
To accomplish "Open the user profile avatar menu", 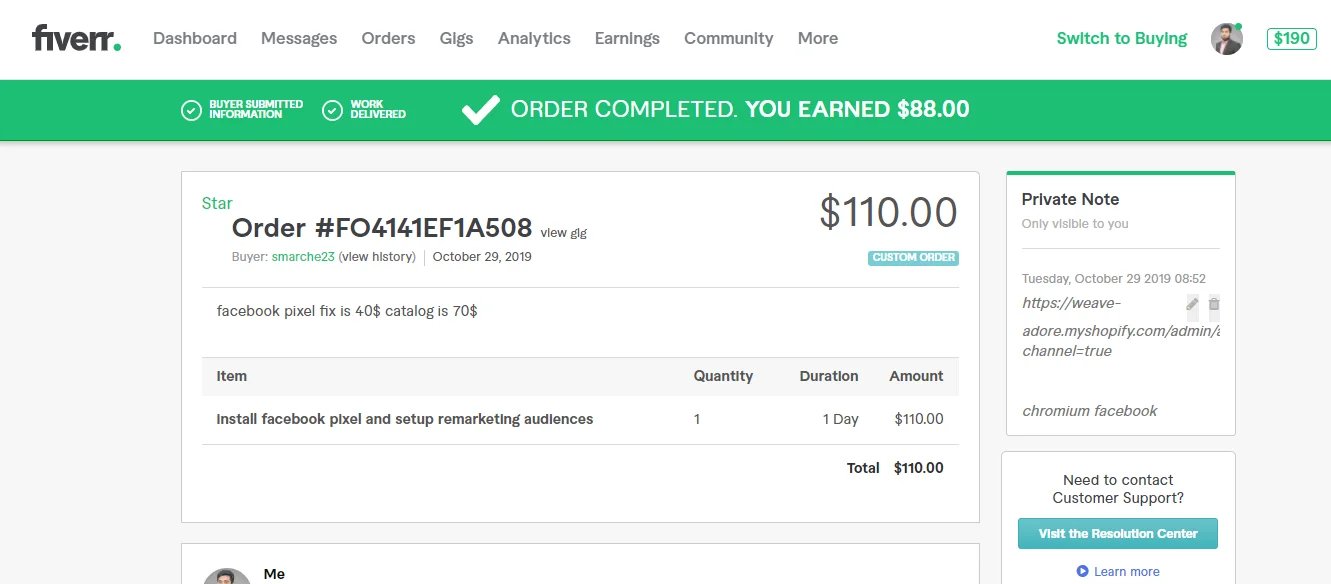I will pyautogui.click(x=1227, y=39).
